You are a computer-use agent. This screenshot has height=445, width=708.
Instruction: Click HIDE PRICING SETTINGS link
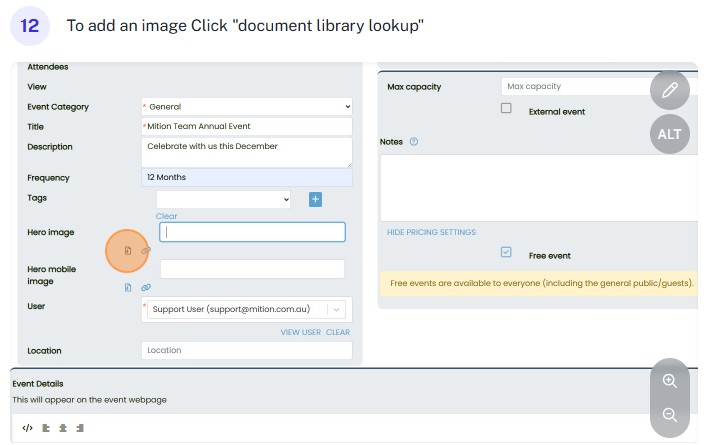[431, 232]
